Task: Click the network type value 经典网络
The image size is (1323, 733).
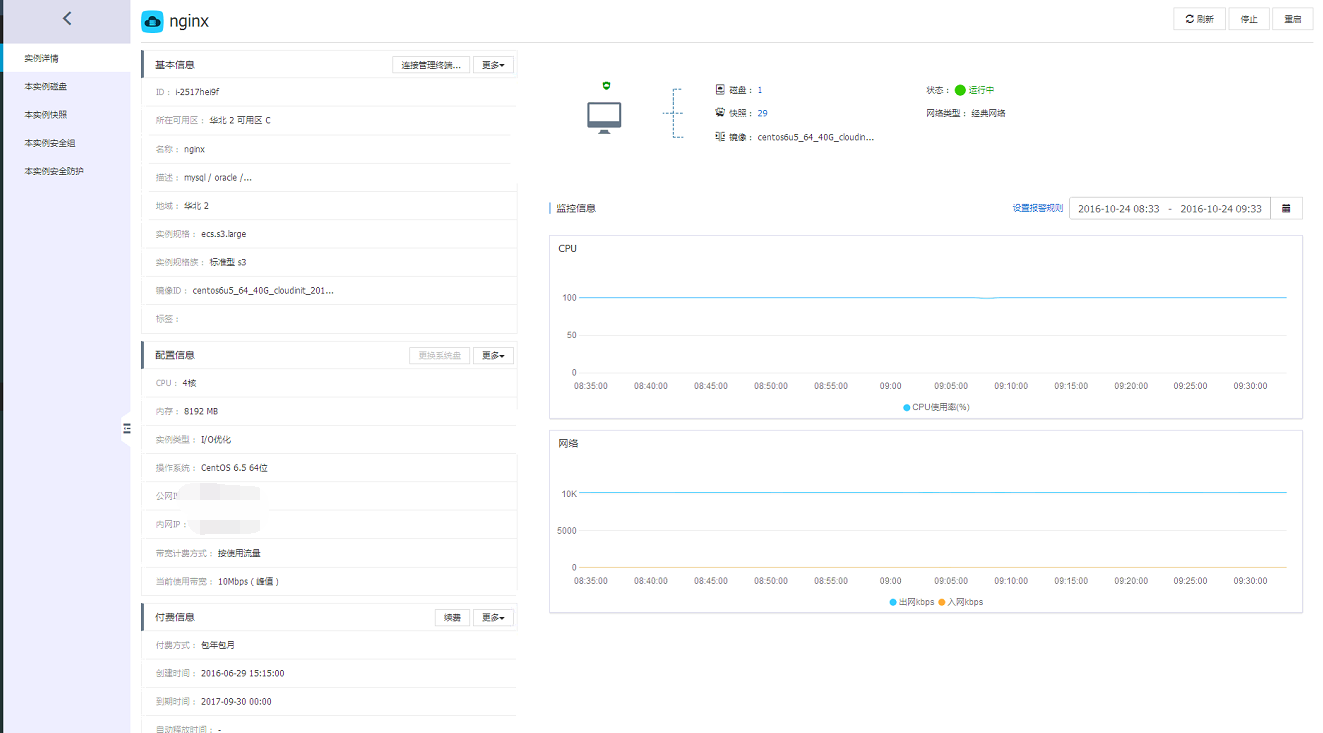Action: click(x=988, y=113)
